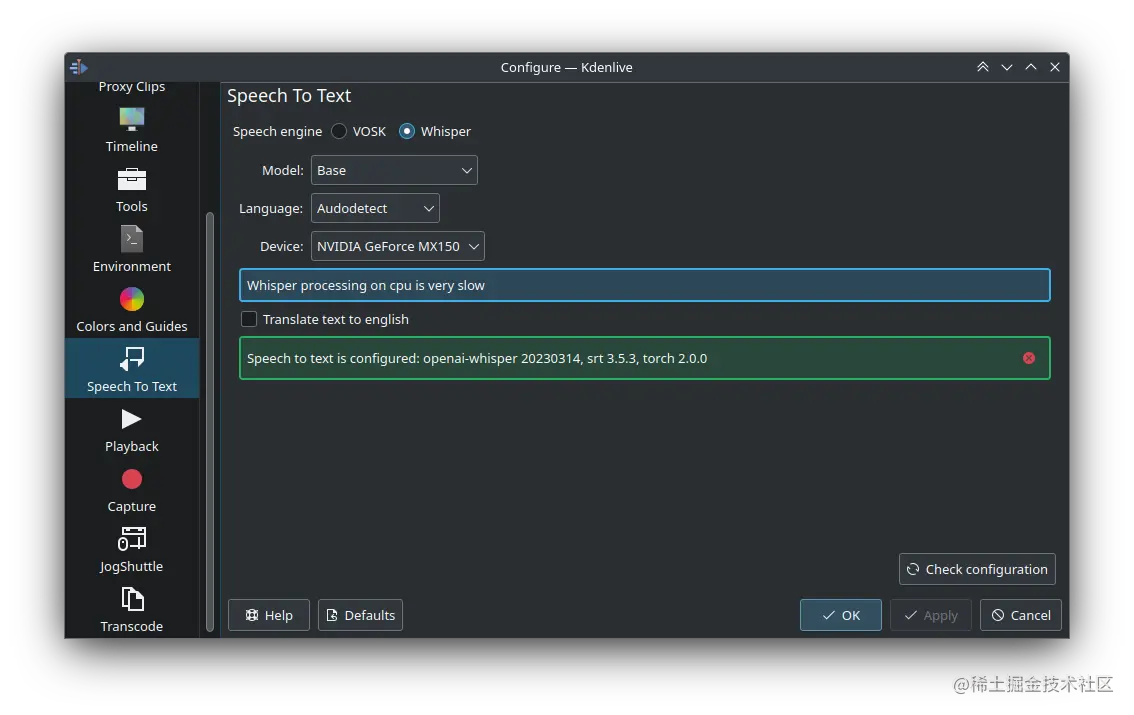
Task: Click the Speech engine label
Action: pos(277,132)
